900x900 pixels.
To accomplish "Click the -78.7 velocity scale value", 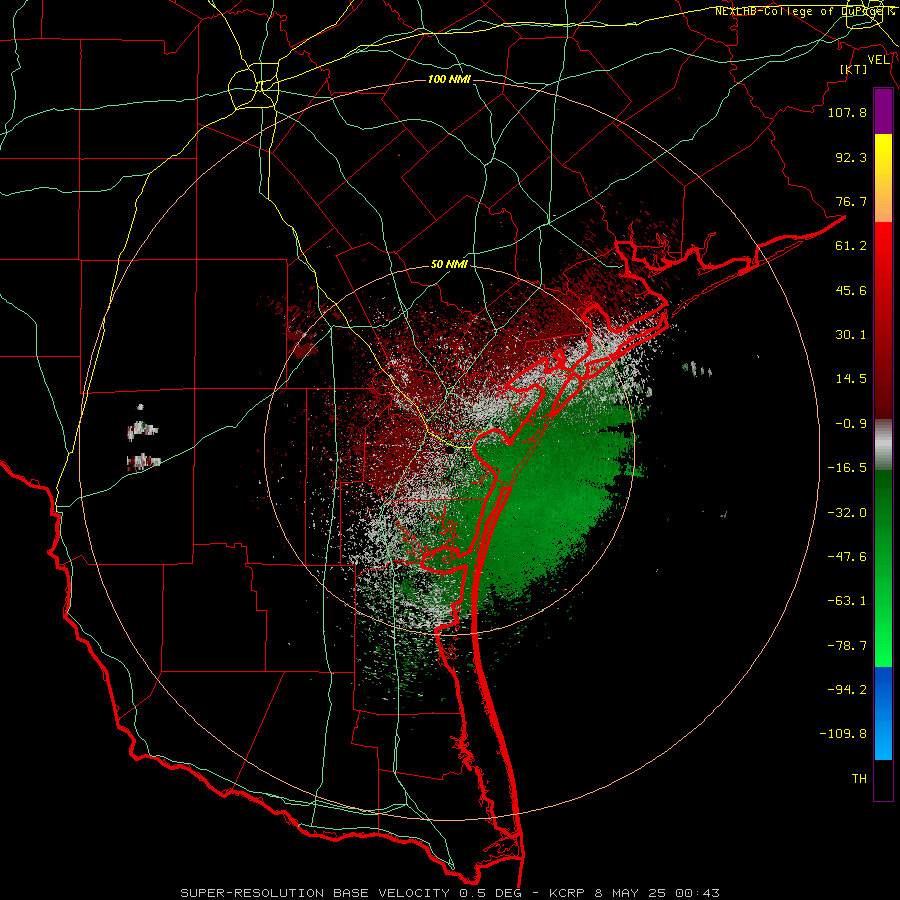I will click(847, 646).
